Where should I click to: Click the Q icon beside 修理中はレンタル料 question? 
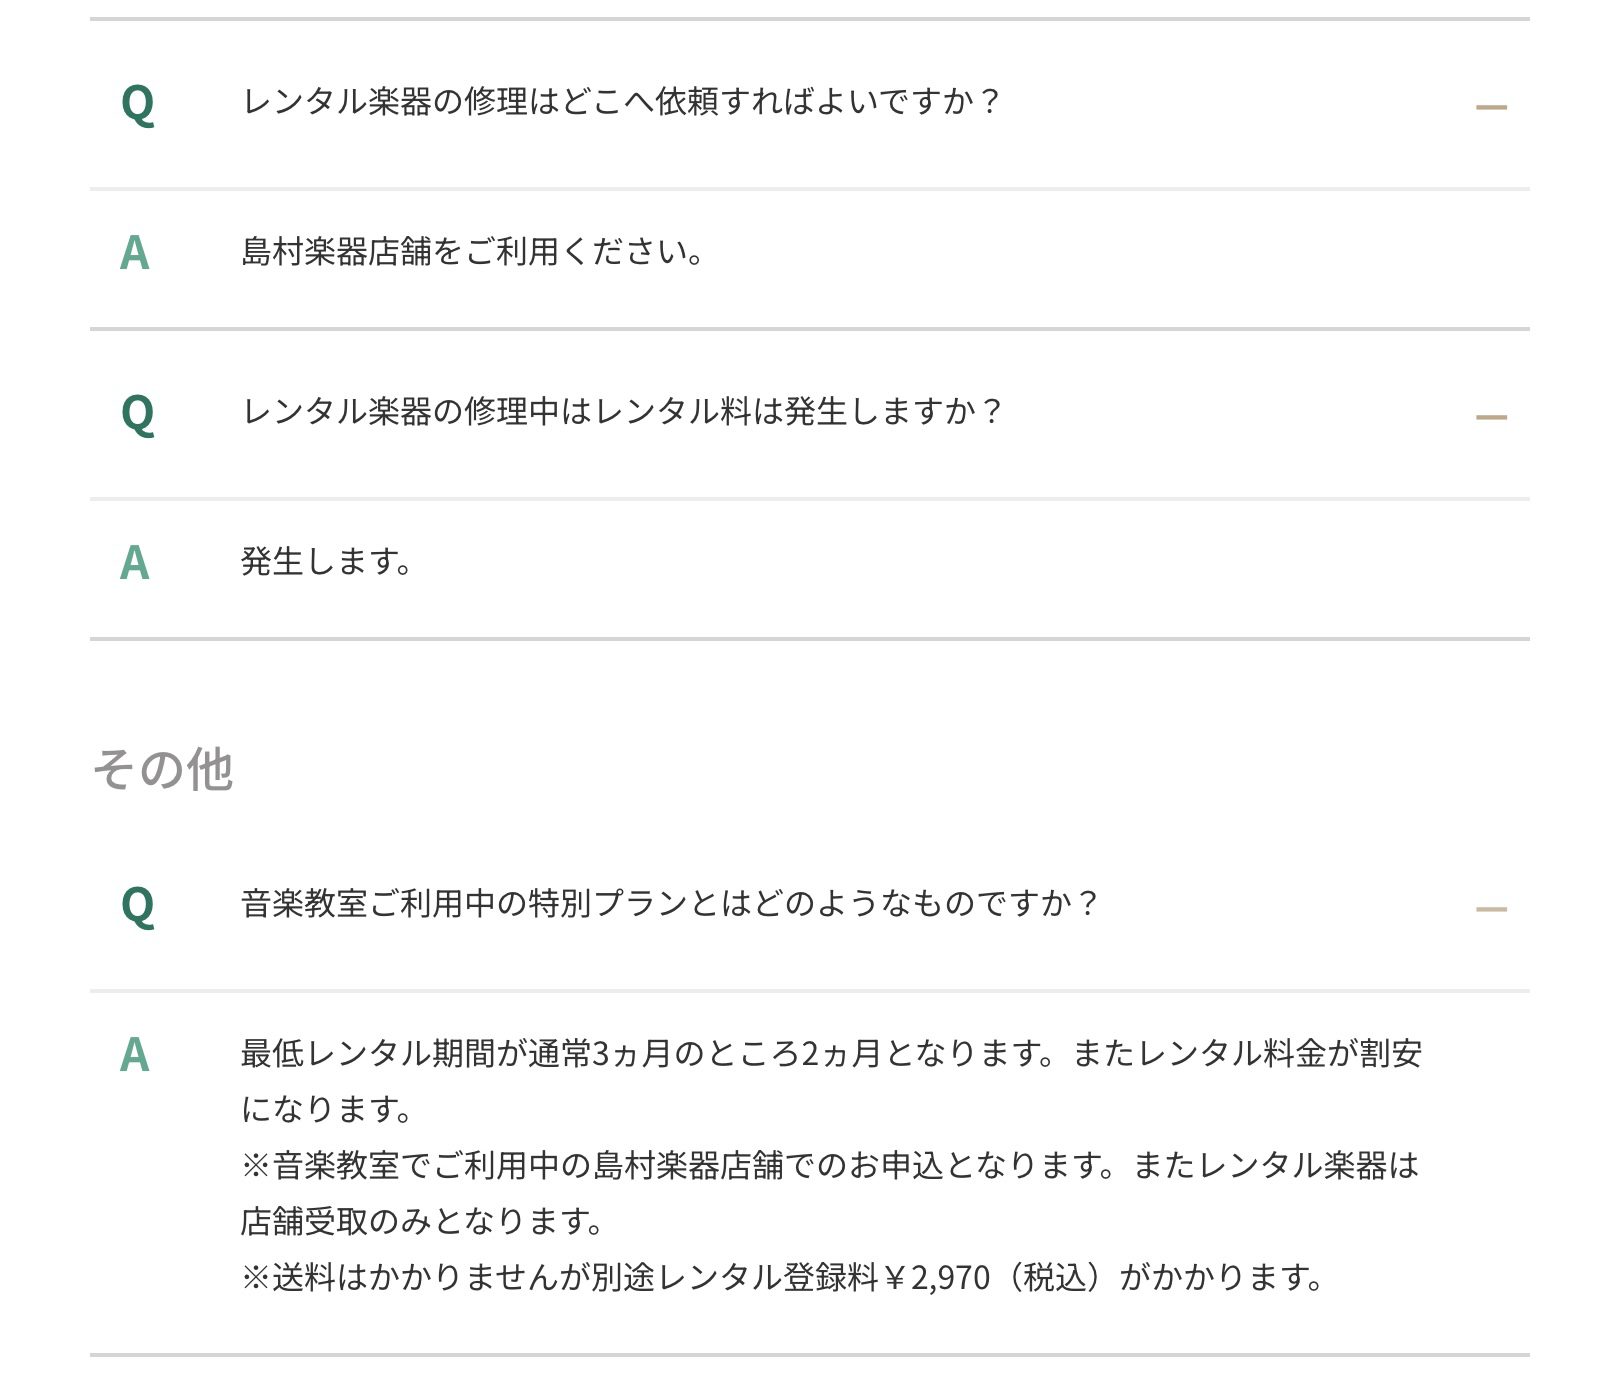[x=138, y=414]
